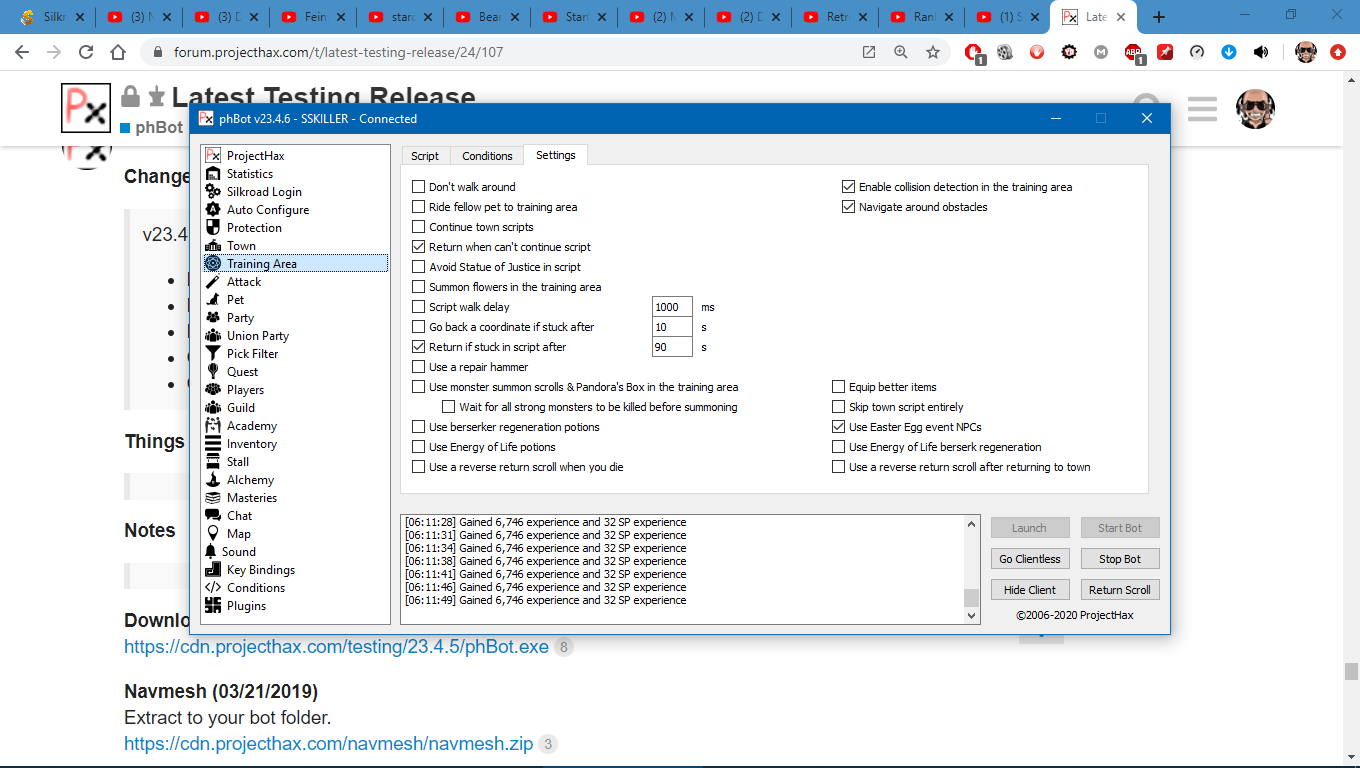Click the Chrome bookmark star icon
Image resolution: width=1360 pixels, height=768 pixels.
point(933,53)
